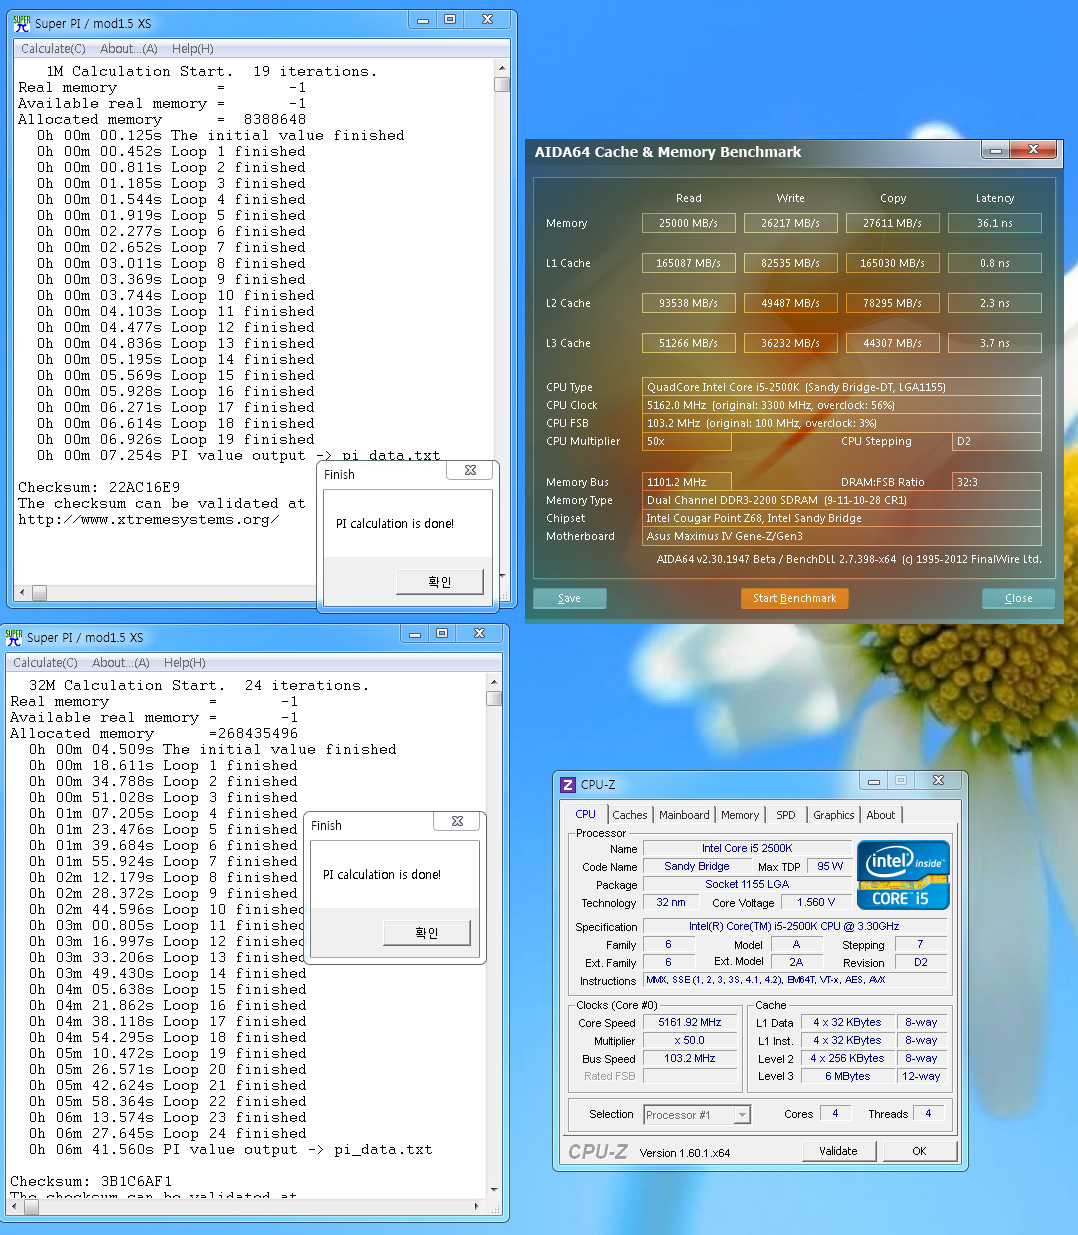Click line '06m 41.560s PI value output' in 32M log
1078x1235 pixels.
click(x=231, y=1149)
